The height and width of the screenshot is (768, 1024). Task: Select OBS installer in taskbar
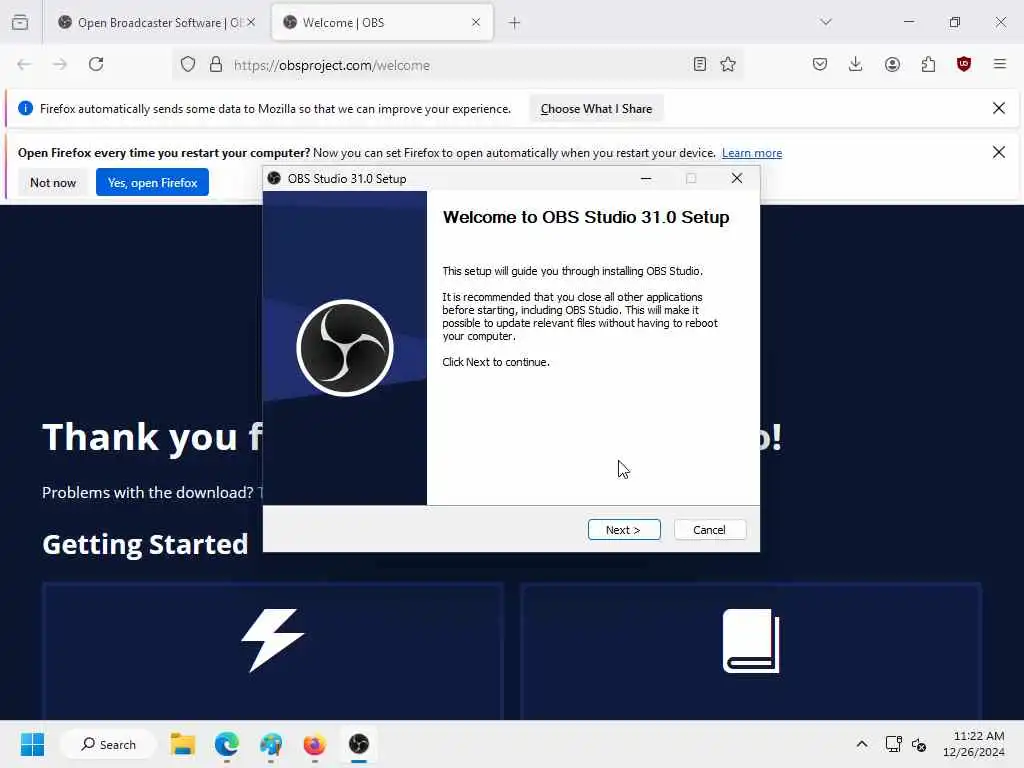point(359,744)
